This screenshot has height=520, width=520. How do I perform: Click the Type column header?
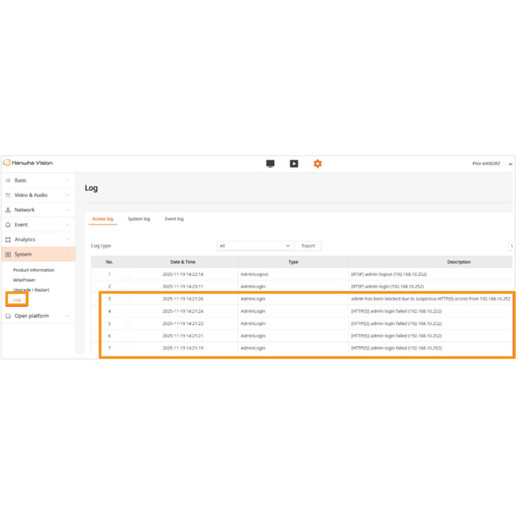tap(293, 262)
